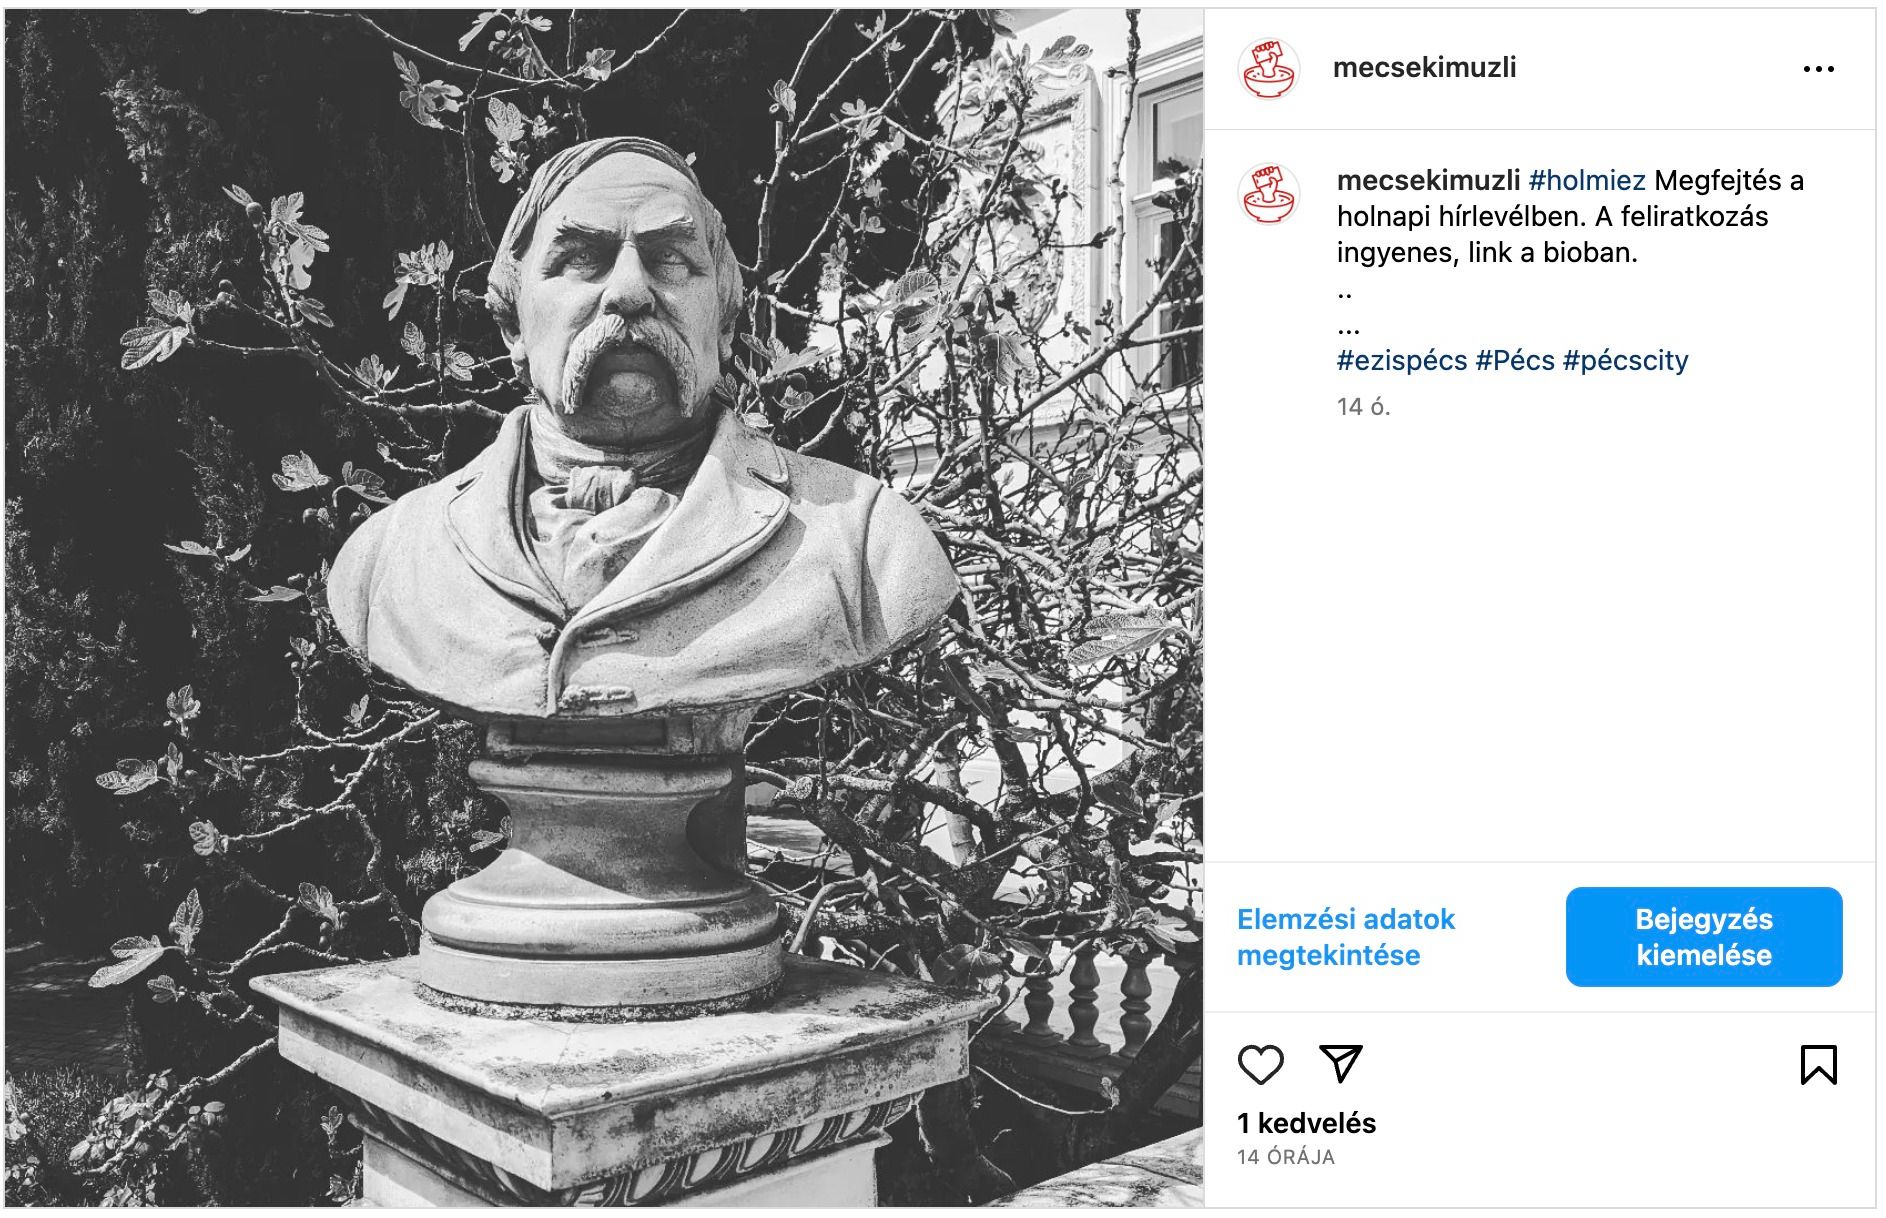
Task: Open the 14 ÓRÁJA post timestamp
Action: tap(1285, 1157)
